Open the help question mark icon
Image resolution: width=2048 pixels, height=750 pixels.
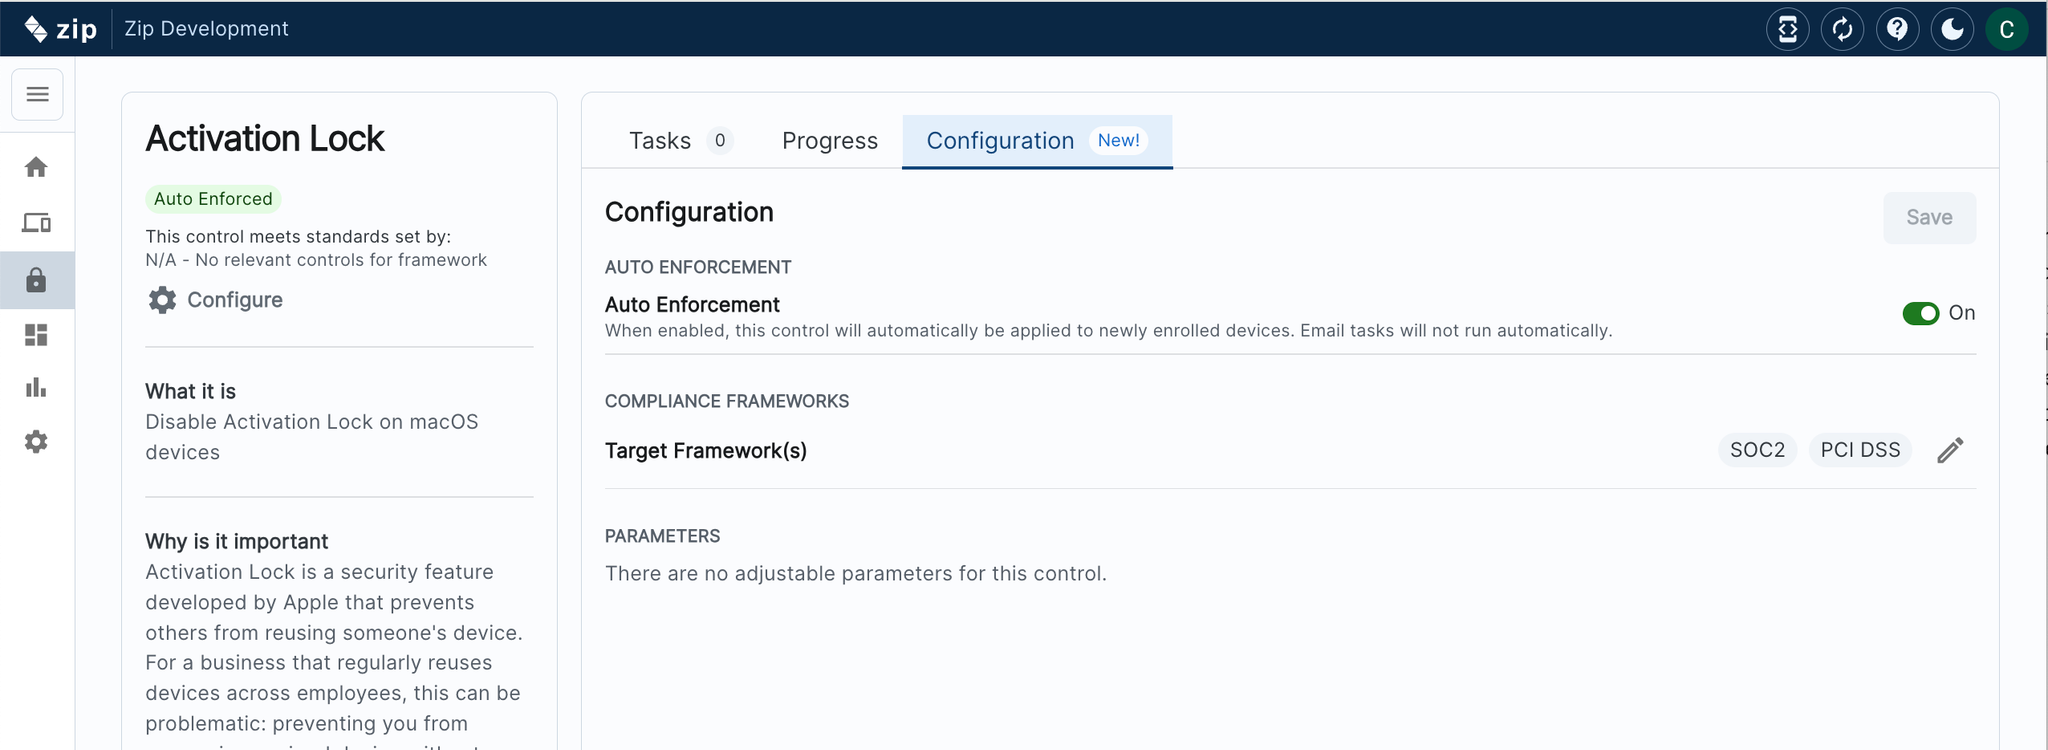1897,29
